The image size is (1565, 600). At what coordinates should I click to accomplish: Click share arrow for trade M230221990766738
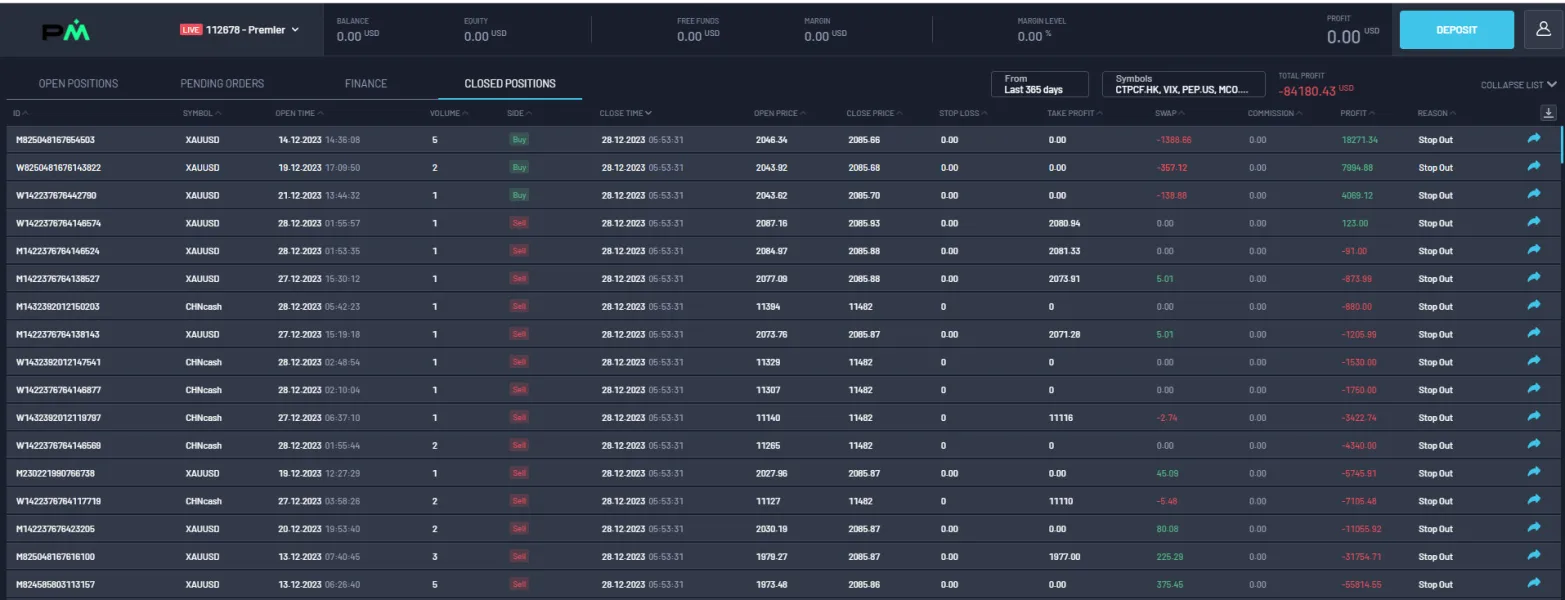1534,473
